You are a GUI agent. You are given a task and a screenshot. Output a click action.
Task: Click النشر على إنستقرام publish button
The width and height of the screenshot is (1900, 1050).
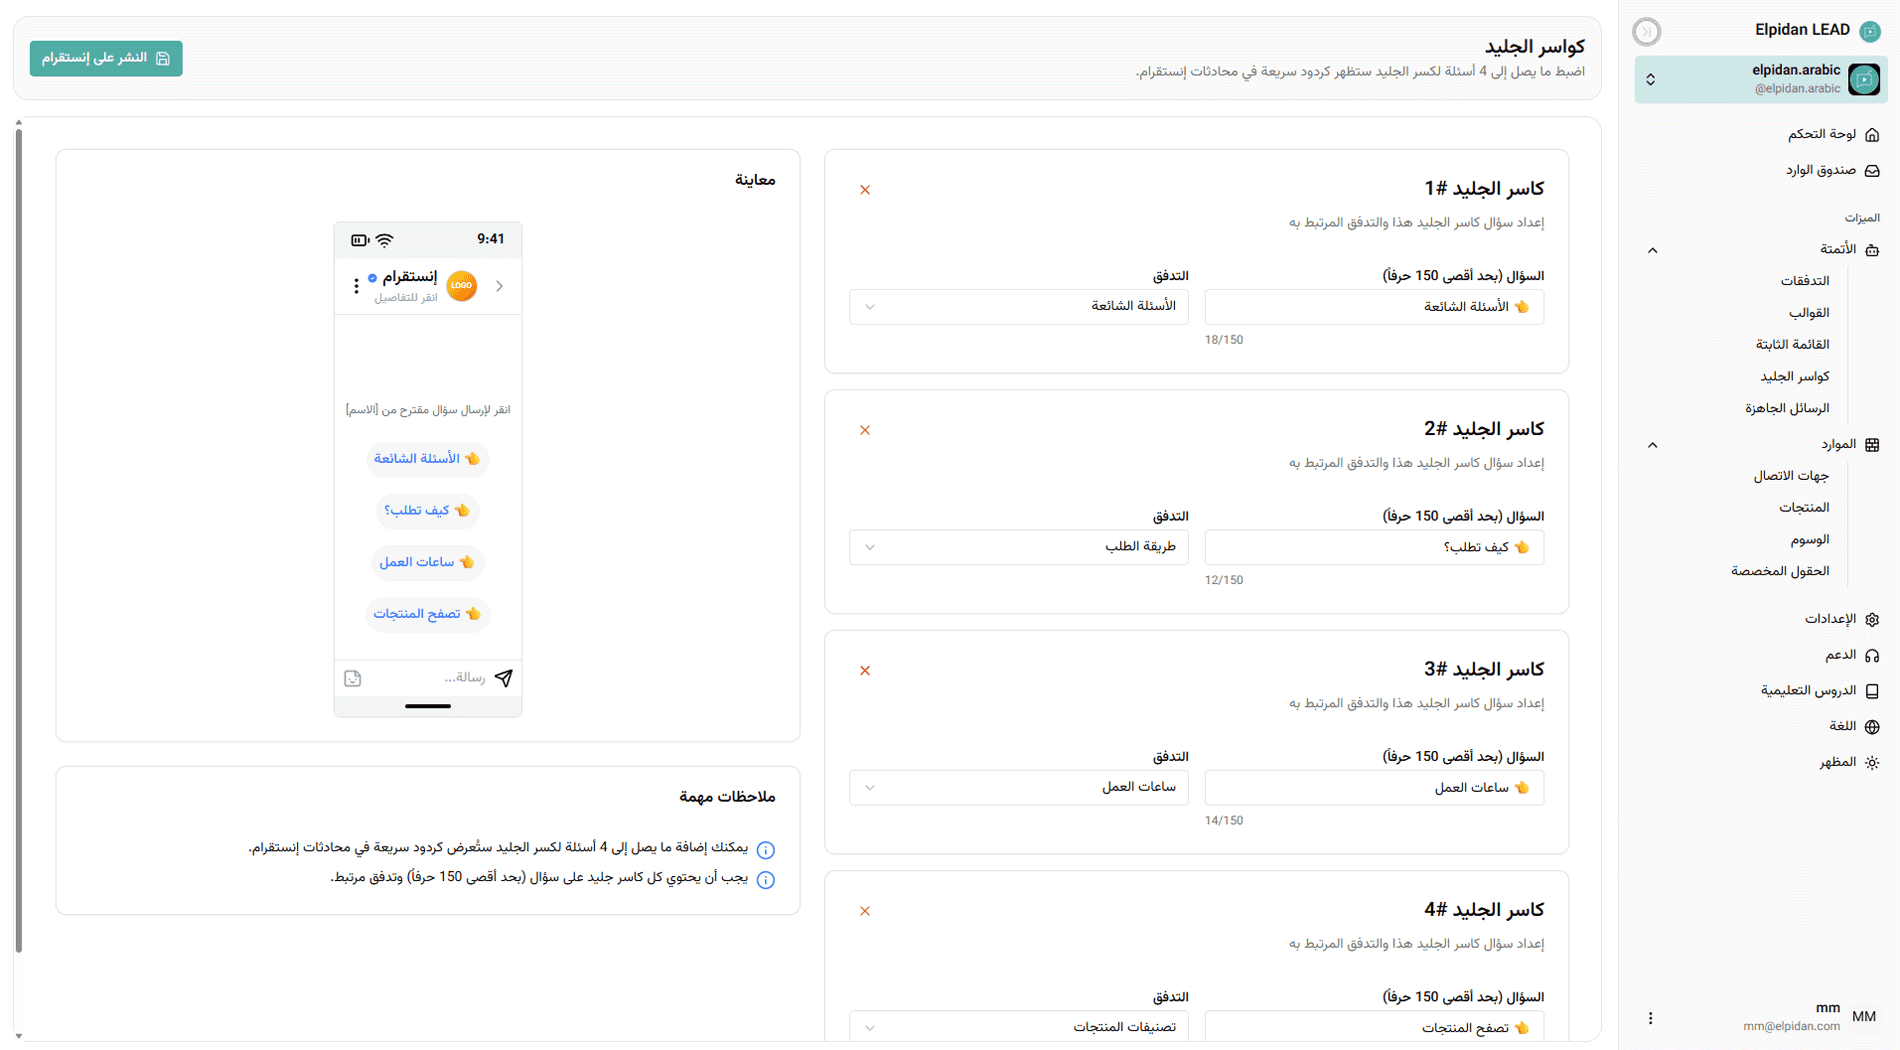[x=106, y=58]
